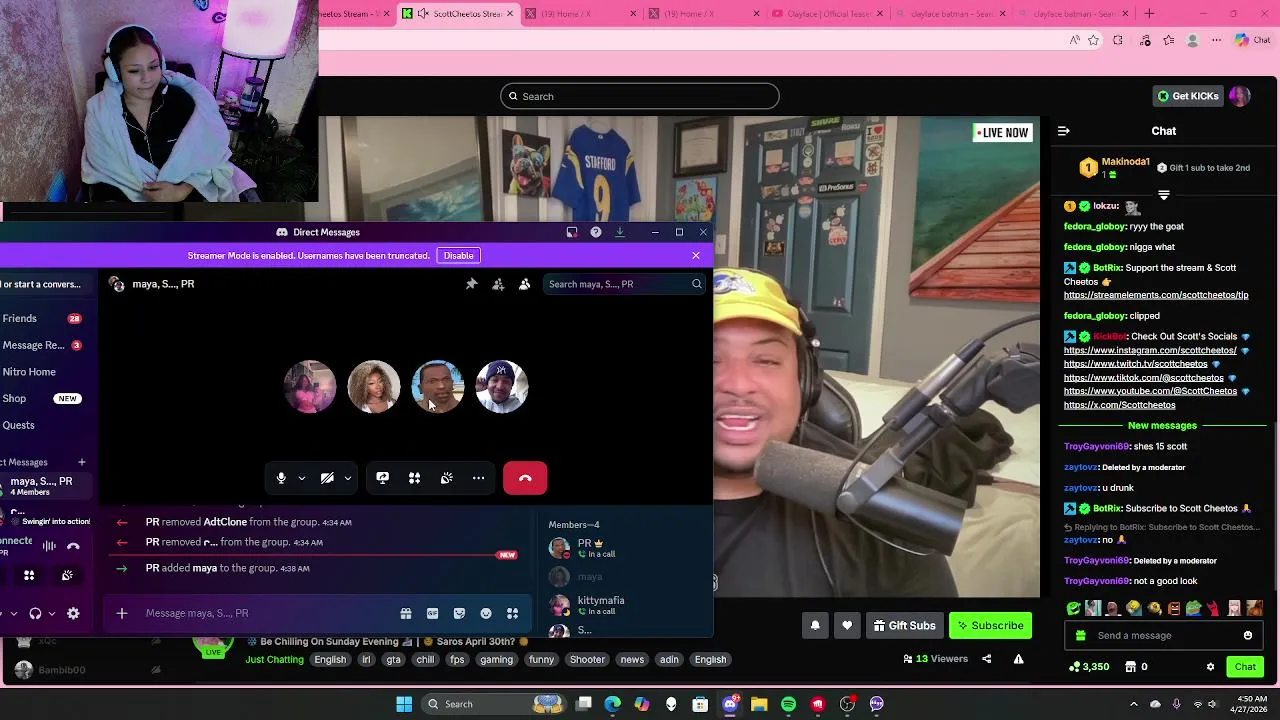This screenshot has height=720, width=1280.
Task: Open Discord user settings gear
Action: [x=73, y=613]
